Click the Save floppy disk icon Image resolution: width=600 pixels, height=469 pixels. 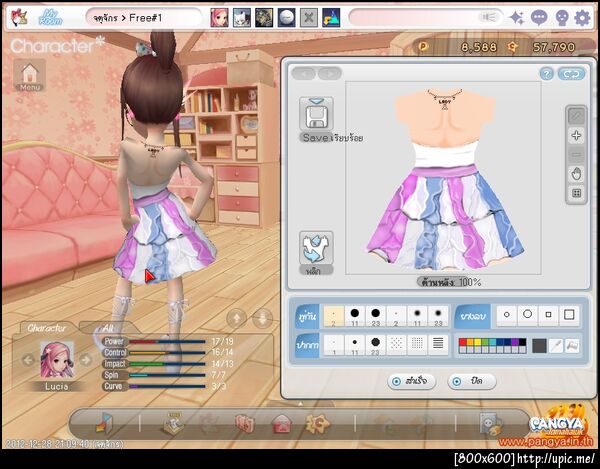pyautogui.click(x=316, y=114)
